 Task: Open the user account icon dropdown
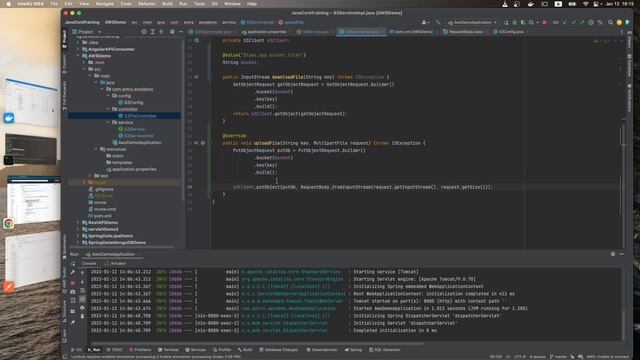(425, 22)
